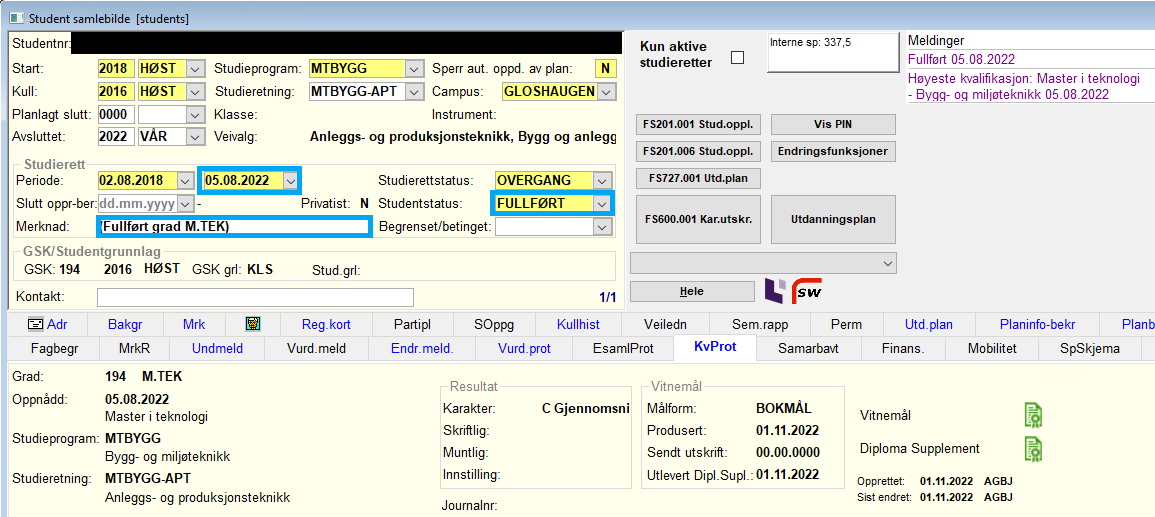The height and width of the screenshot is (517, 1155).
Task: Expand the empty dropdown above Hele button
Action: [763, 263]
